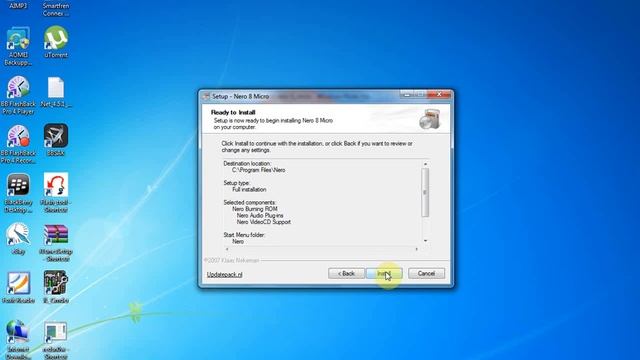Click the 'Selected components:' line

click(250, 202)
